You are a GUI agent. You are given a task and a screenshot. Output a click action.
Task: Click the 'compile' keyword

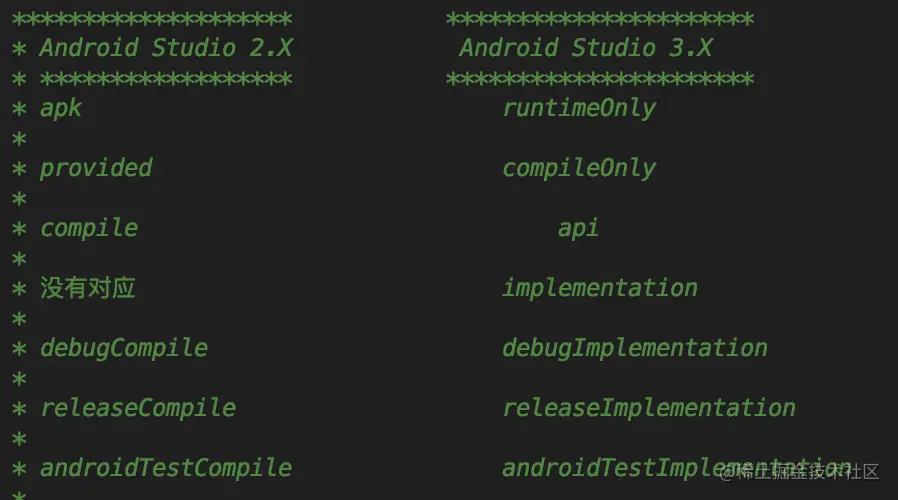tap(88, 228)
